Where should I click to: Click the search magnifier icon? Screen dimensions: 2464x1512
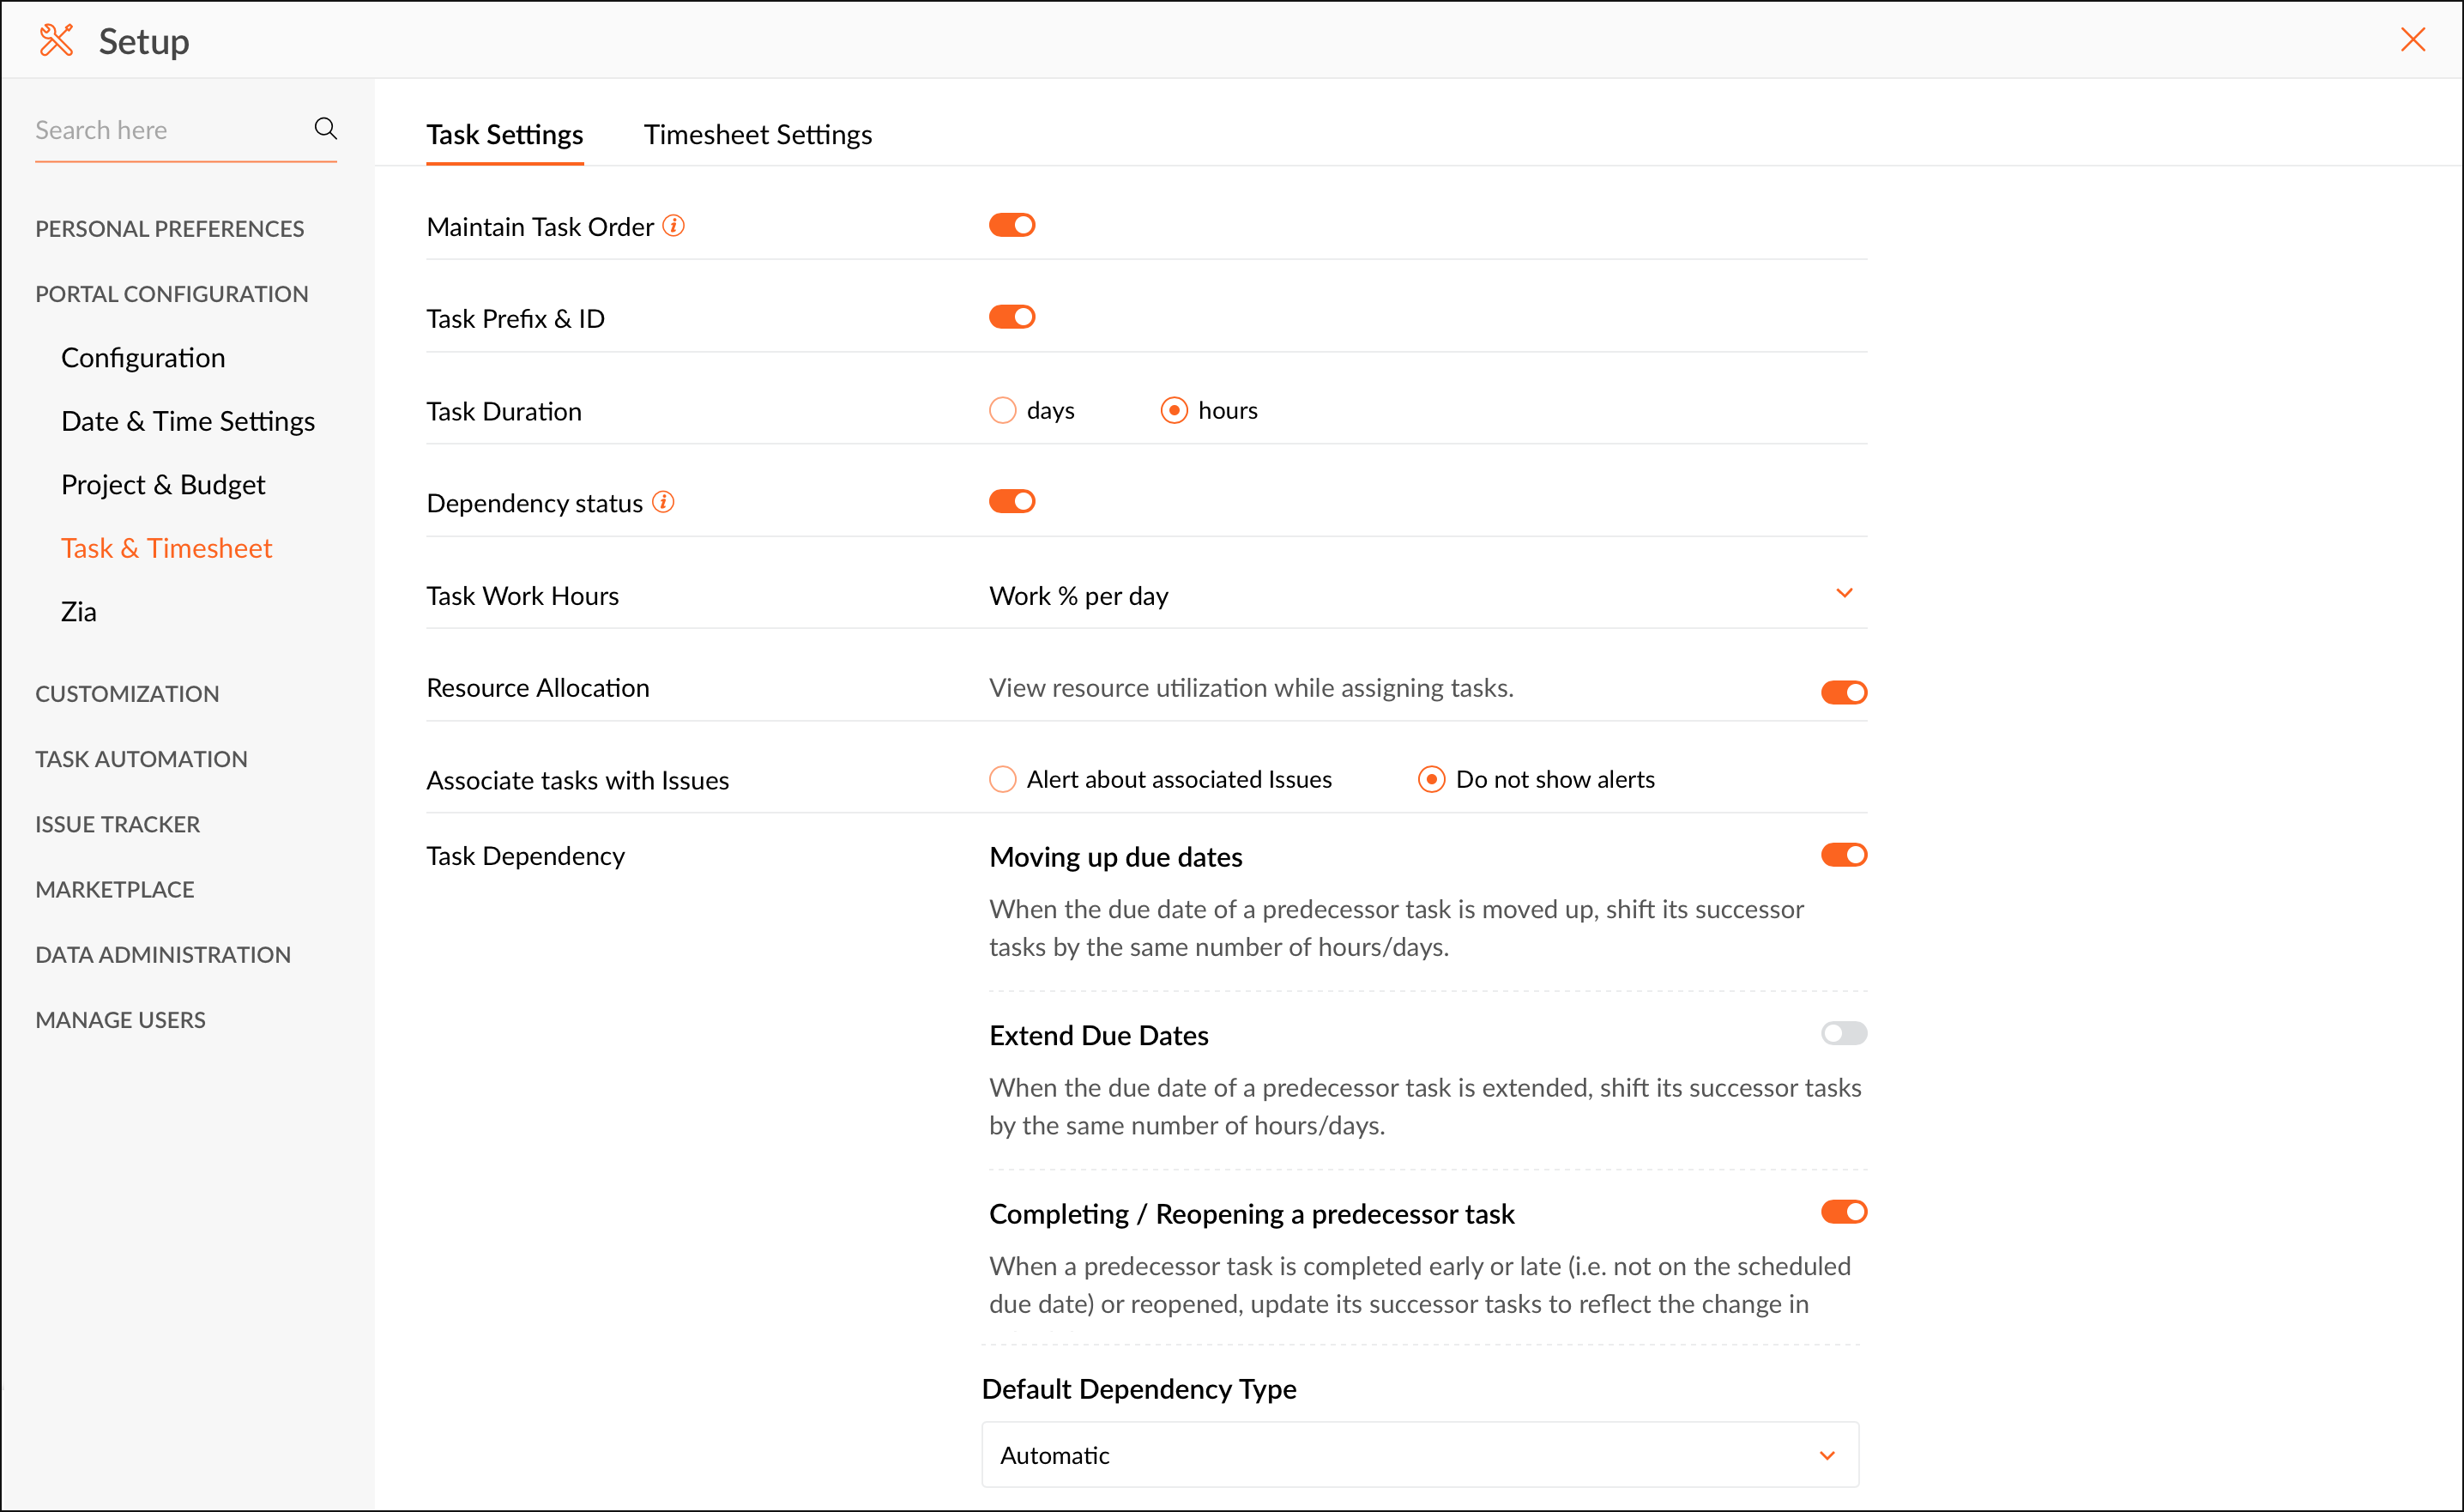coord(325,129)
